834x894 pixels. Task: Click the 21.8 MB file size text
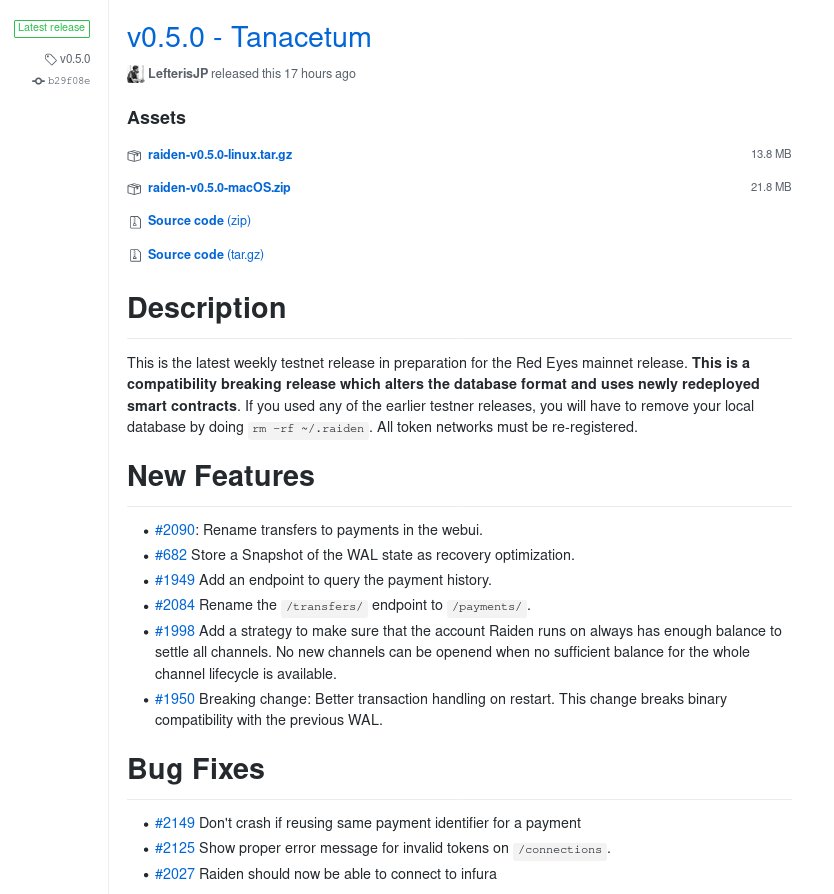coord(771,188)
